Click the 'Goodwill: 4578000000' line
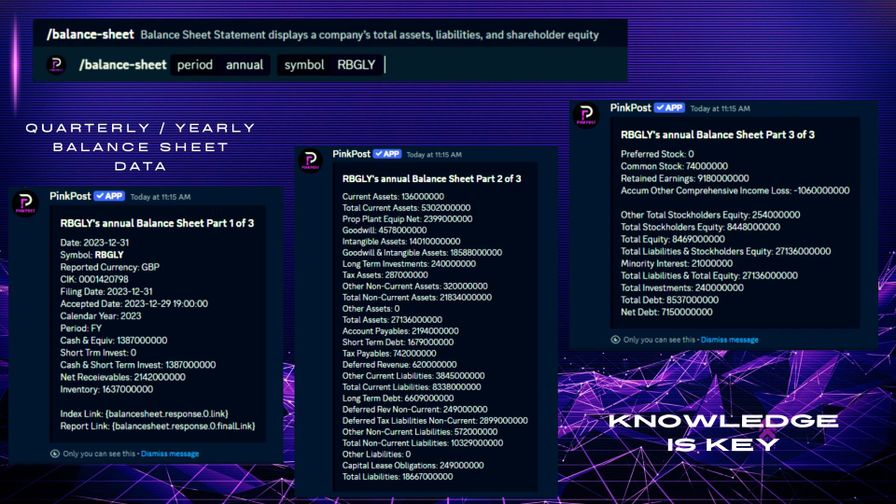This screenshot has width=896, height=504. [384, 230]
